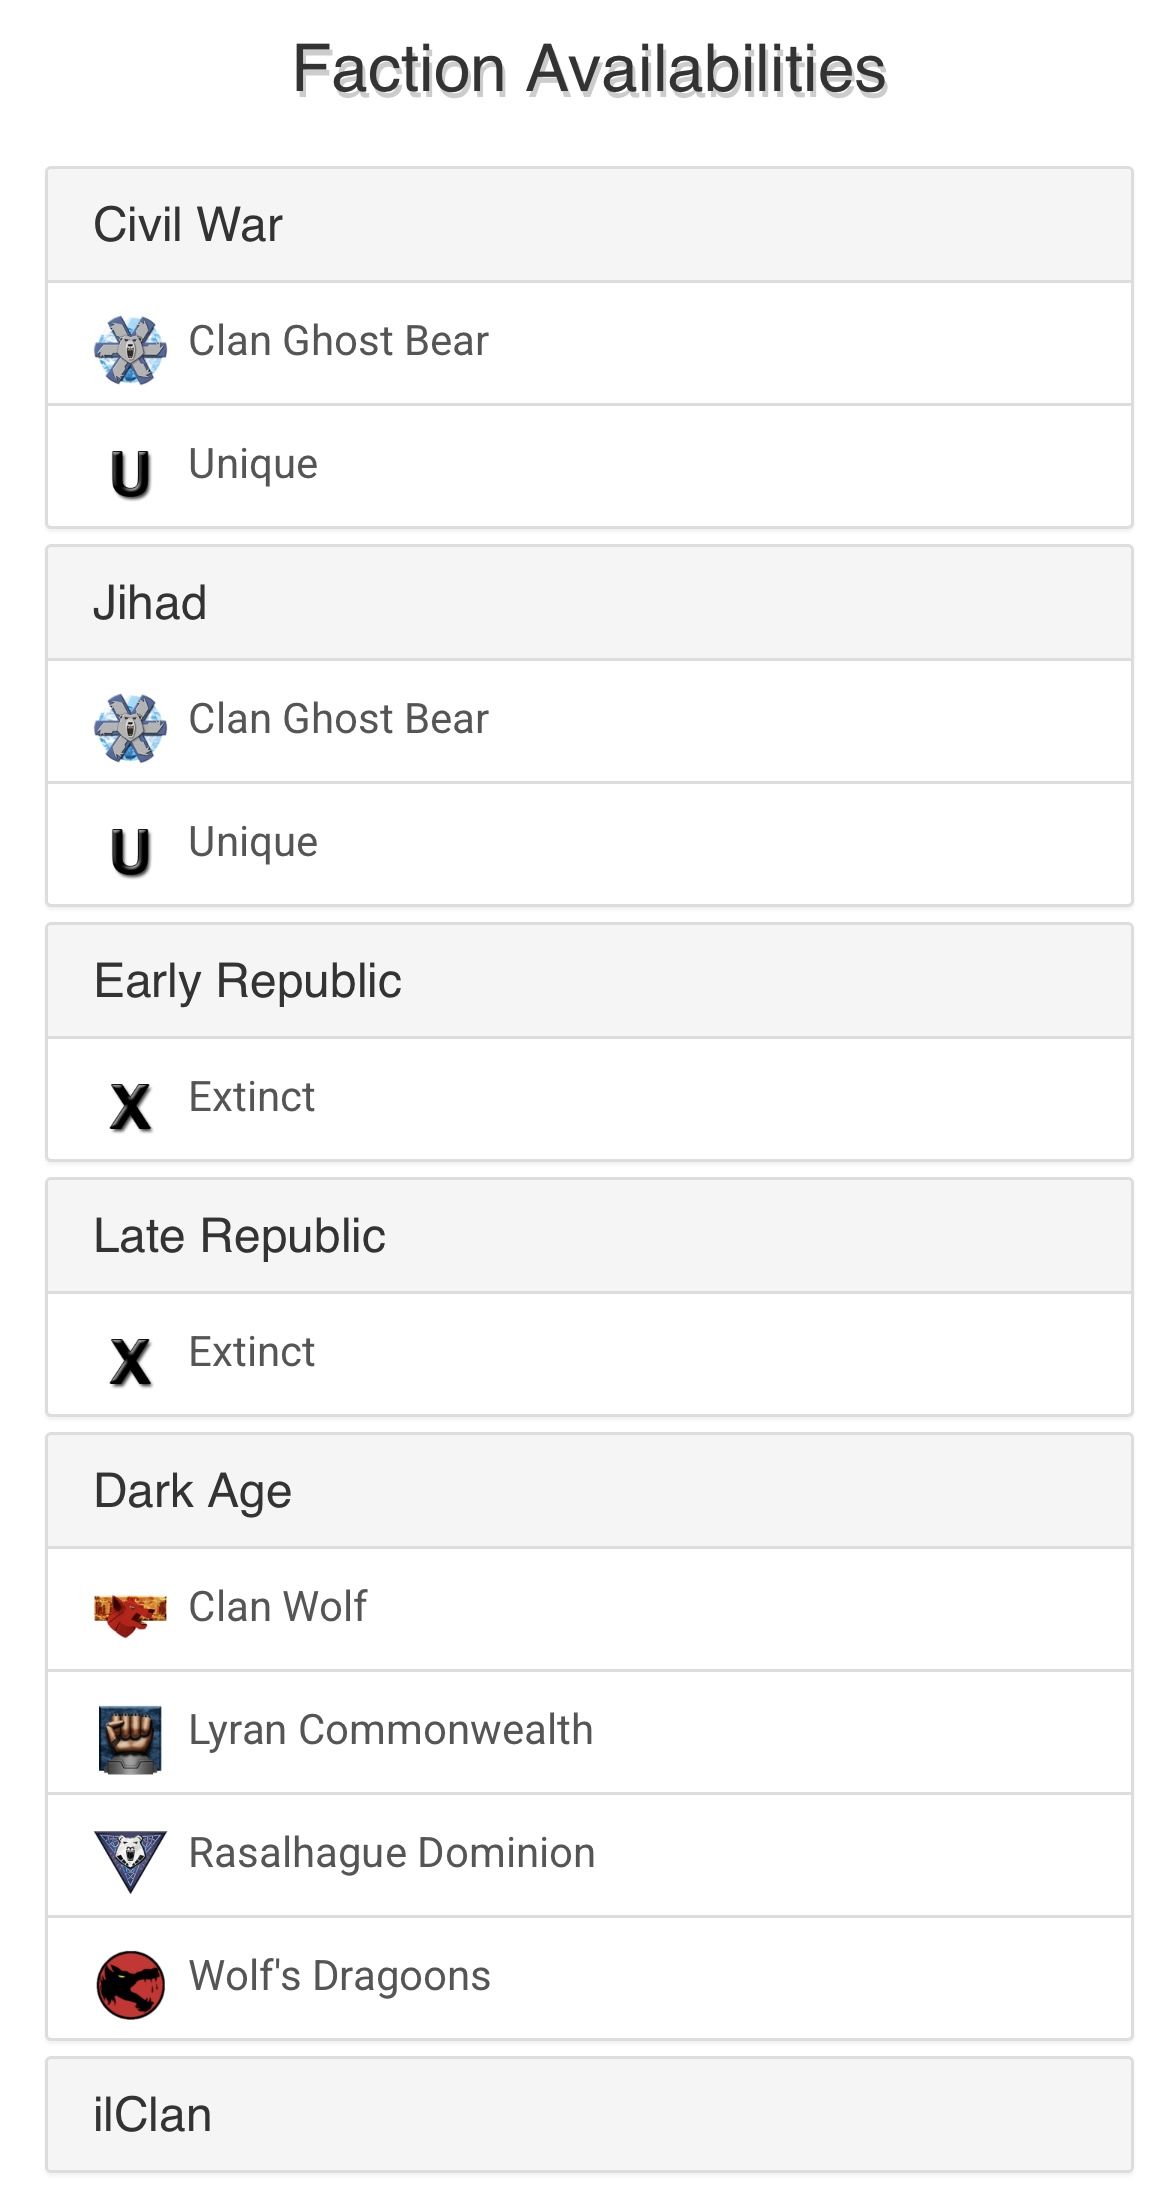Click the Ghost Bear emblem under Civil War

point(130,349)
